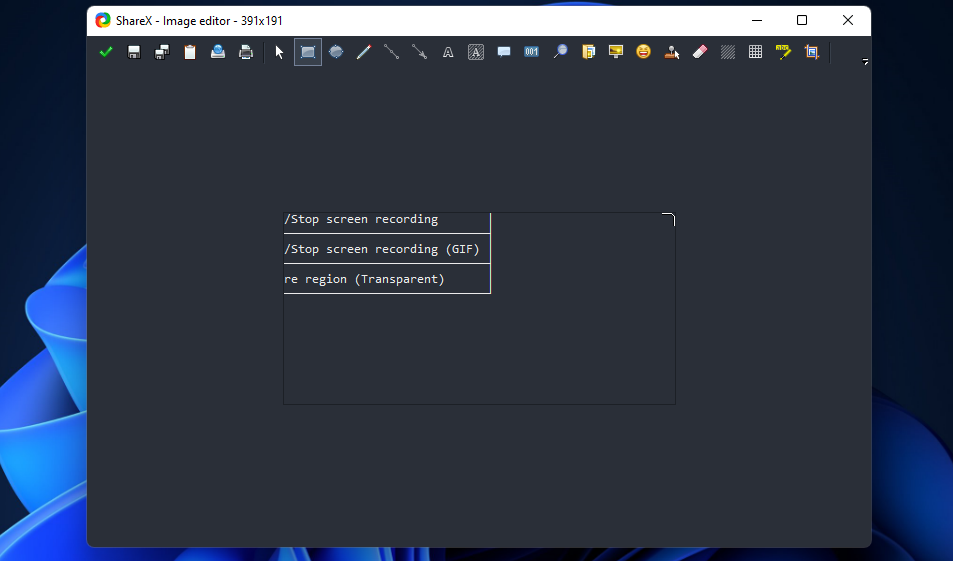
Task: Select the Select and move cursor tool
Action: [x=280, y=52]
